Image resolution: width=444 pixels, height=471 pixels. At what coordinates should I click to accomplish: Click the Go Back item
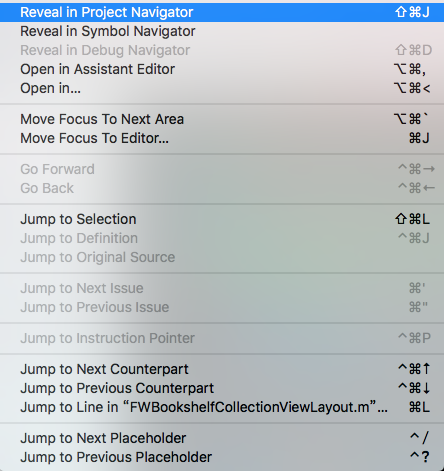[x=222, y=188]
